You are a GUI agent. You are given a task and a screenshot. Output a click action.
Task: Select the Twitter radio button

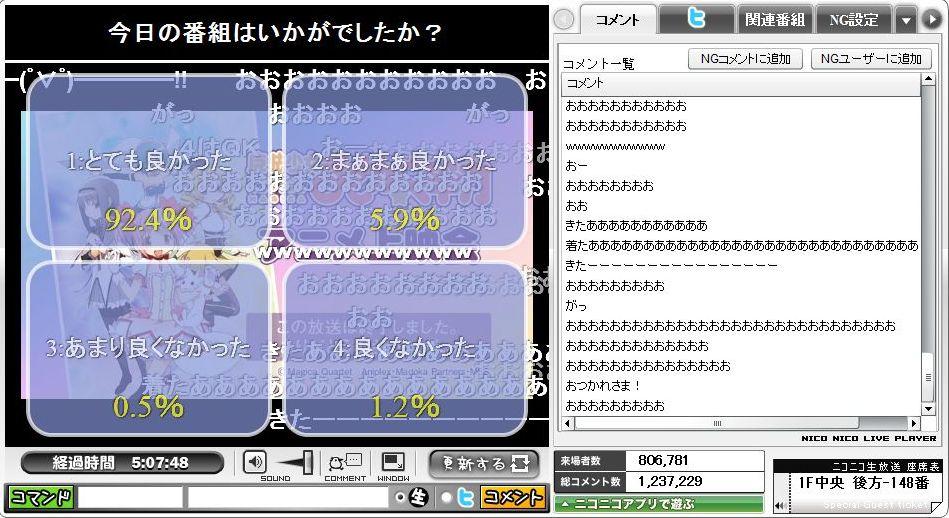[446, 497]
